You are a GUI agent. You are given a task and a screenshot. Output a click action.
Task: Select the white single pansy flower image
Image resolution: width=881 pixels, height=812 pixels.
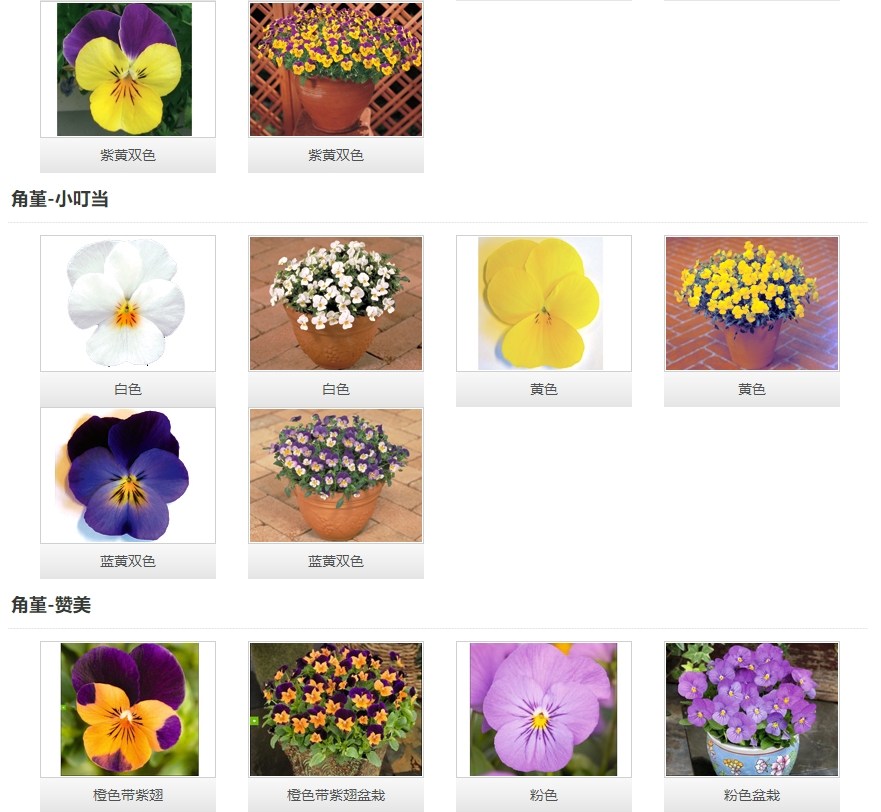click(127, 303)
